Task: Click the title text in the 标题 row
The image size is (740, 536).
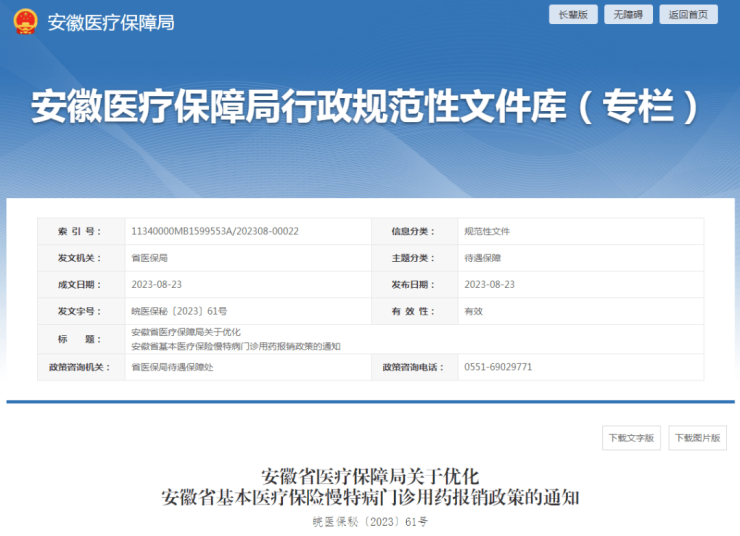Action: pos(236,339)
